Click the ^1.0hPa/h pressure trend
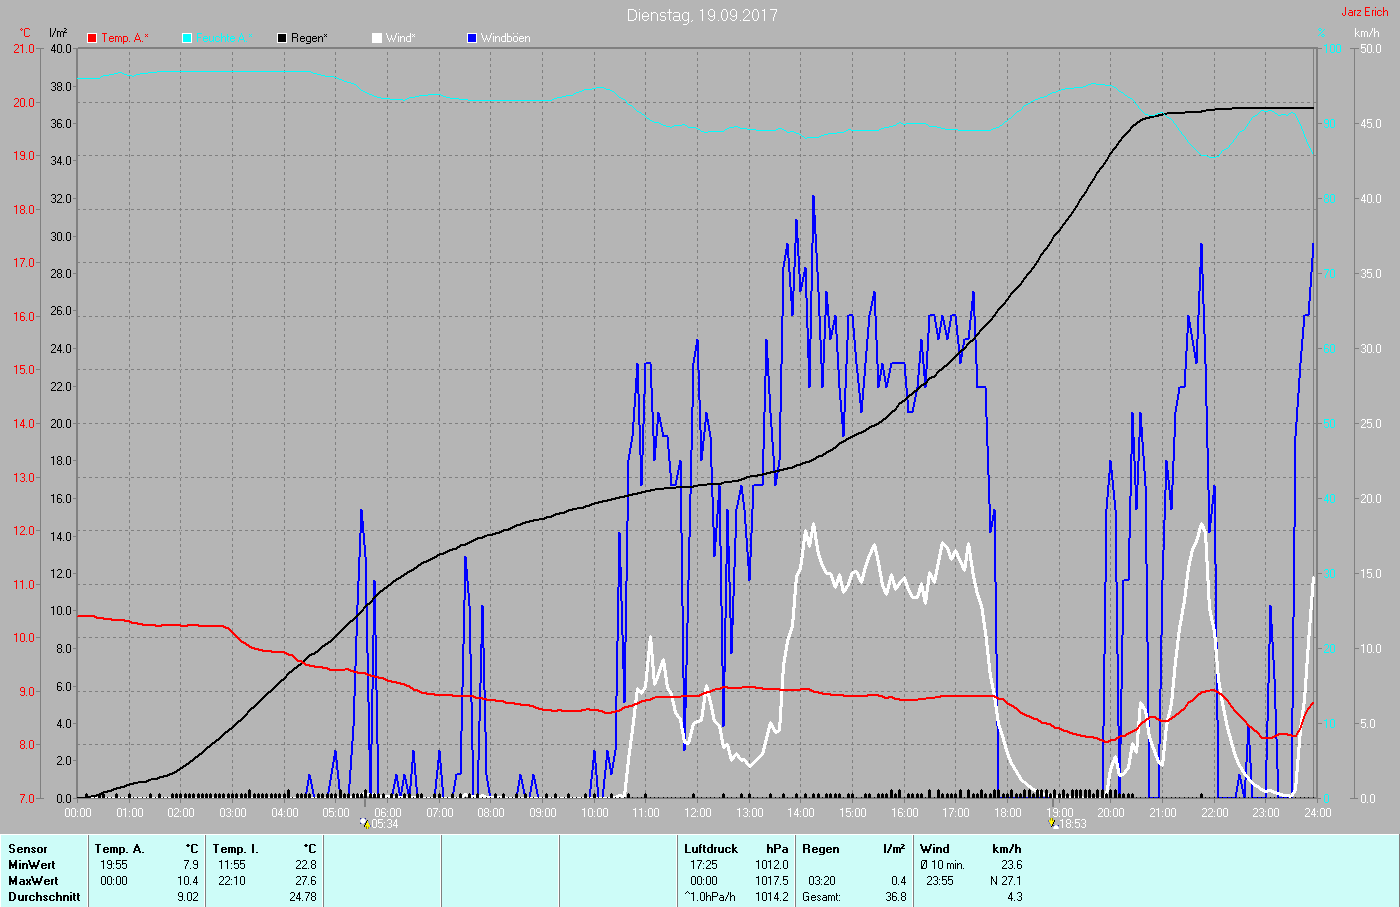 [710, 897]
